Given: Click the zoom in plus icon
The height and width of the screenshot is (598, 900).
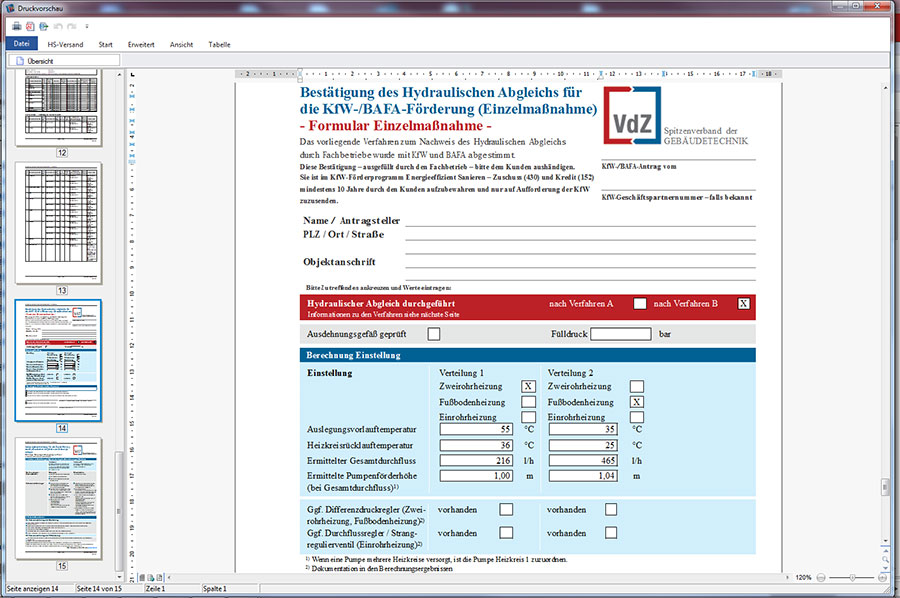Looking at the screenshot, I should [x=882, y=578].
